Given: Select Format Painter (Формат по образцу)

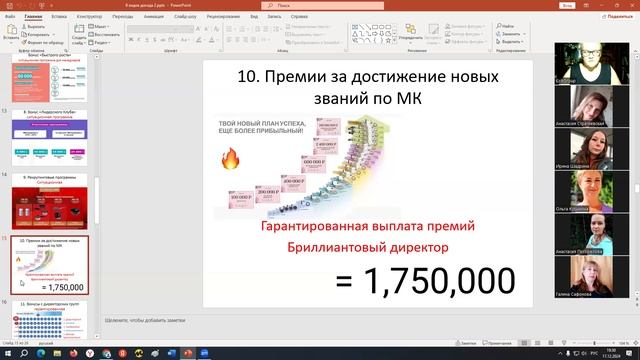Looking at the screenshot, I should click(43, 42).
